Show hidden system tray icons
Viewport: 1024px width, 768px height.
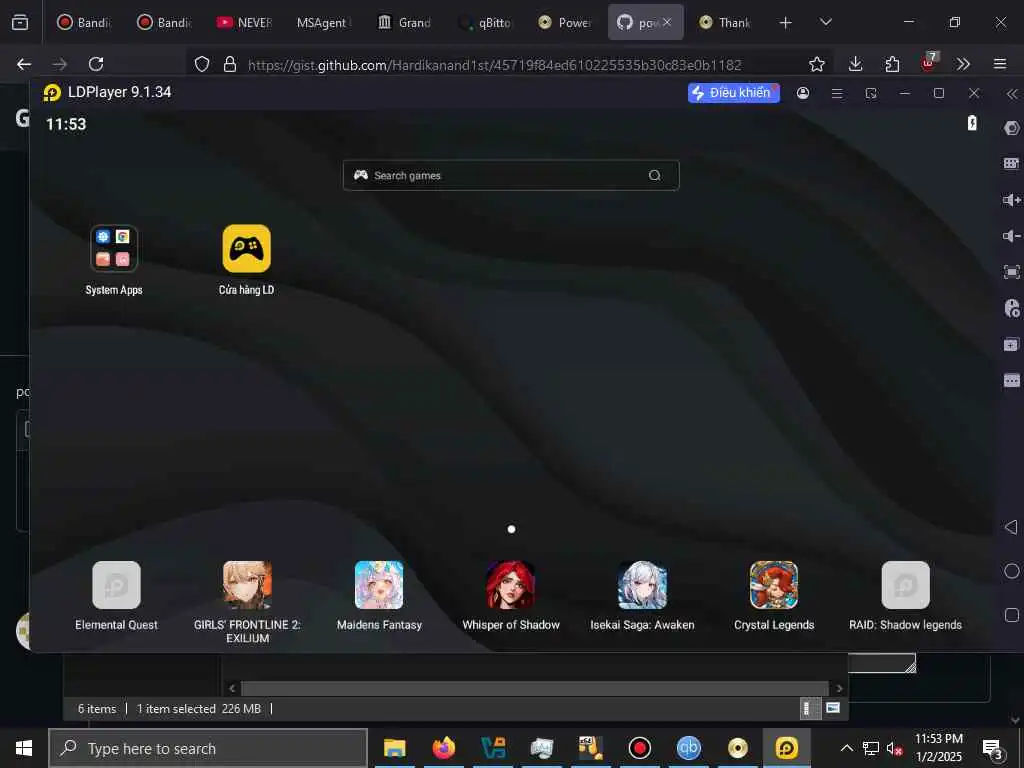tap(846, 748)
